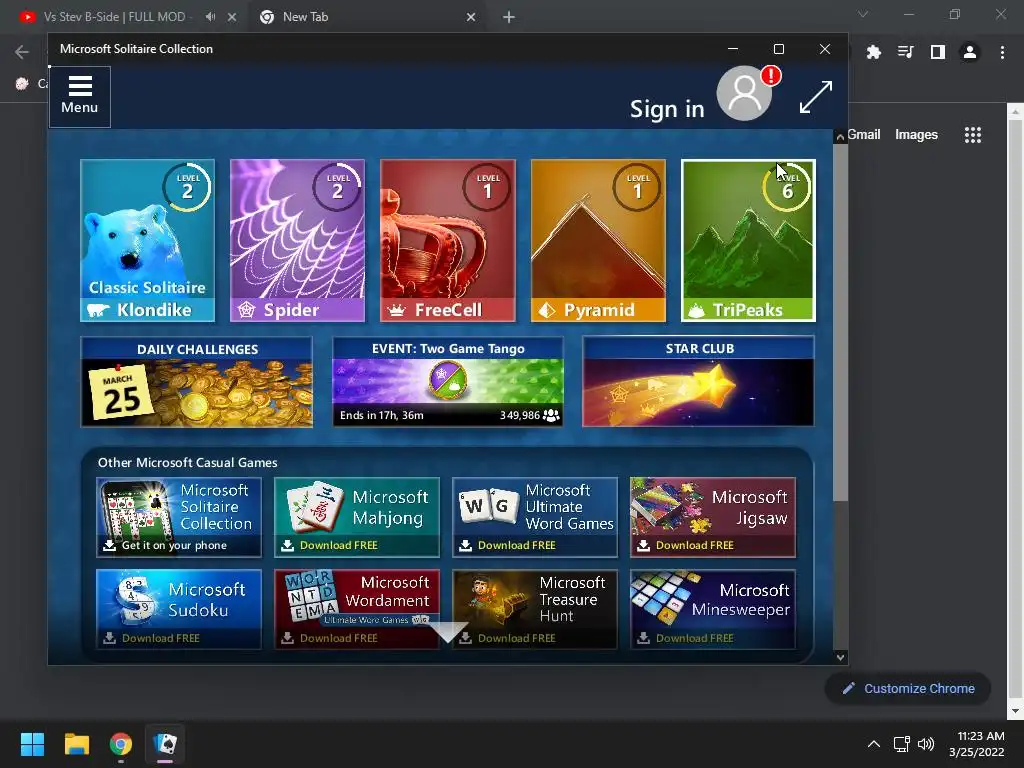Image resolution: width=1024 pixels, height=768 pixels.
Task: Open Chrome media controls icon
Action: (905, 52)
